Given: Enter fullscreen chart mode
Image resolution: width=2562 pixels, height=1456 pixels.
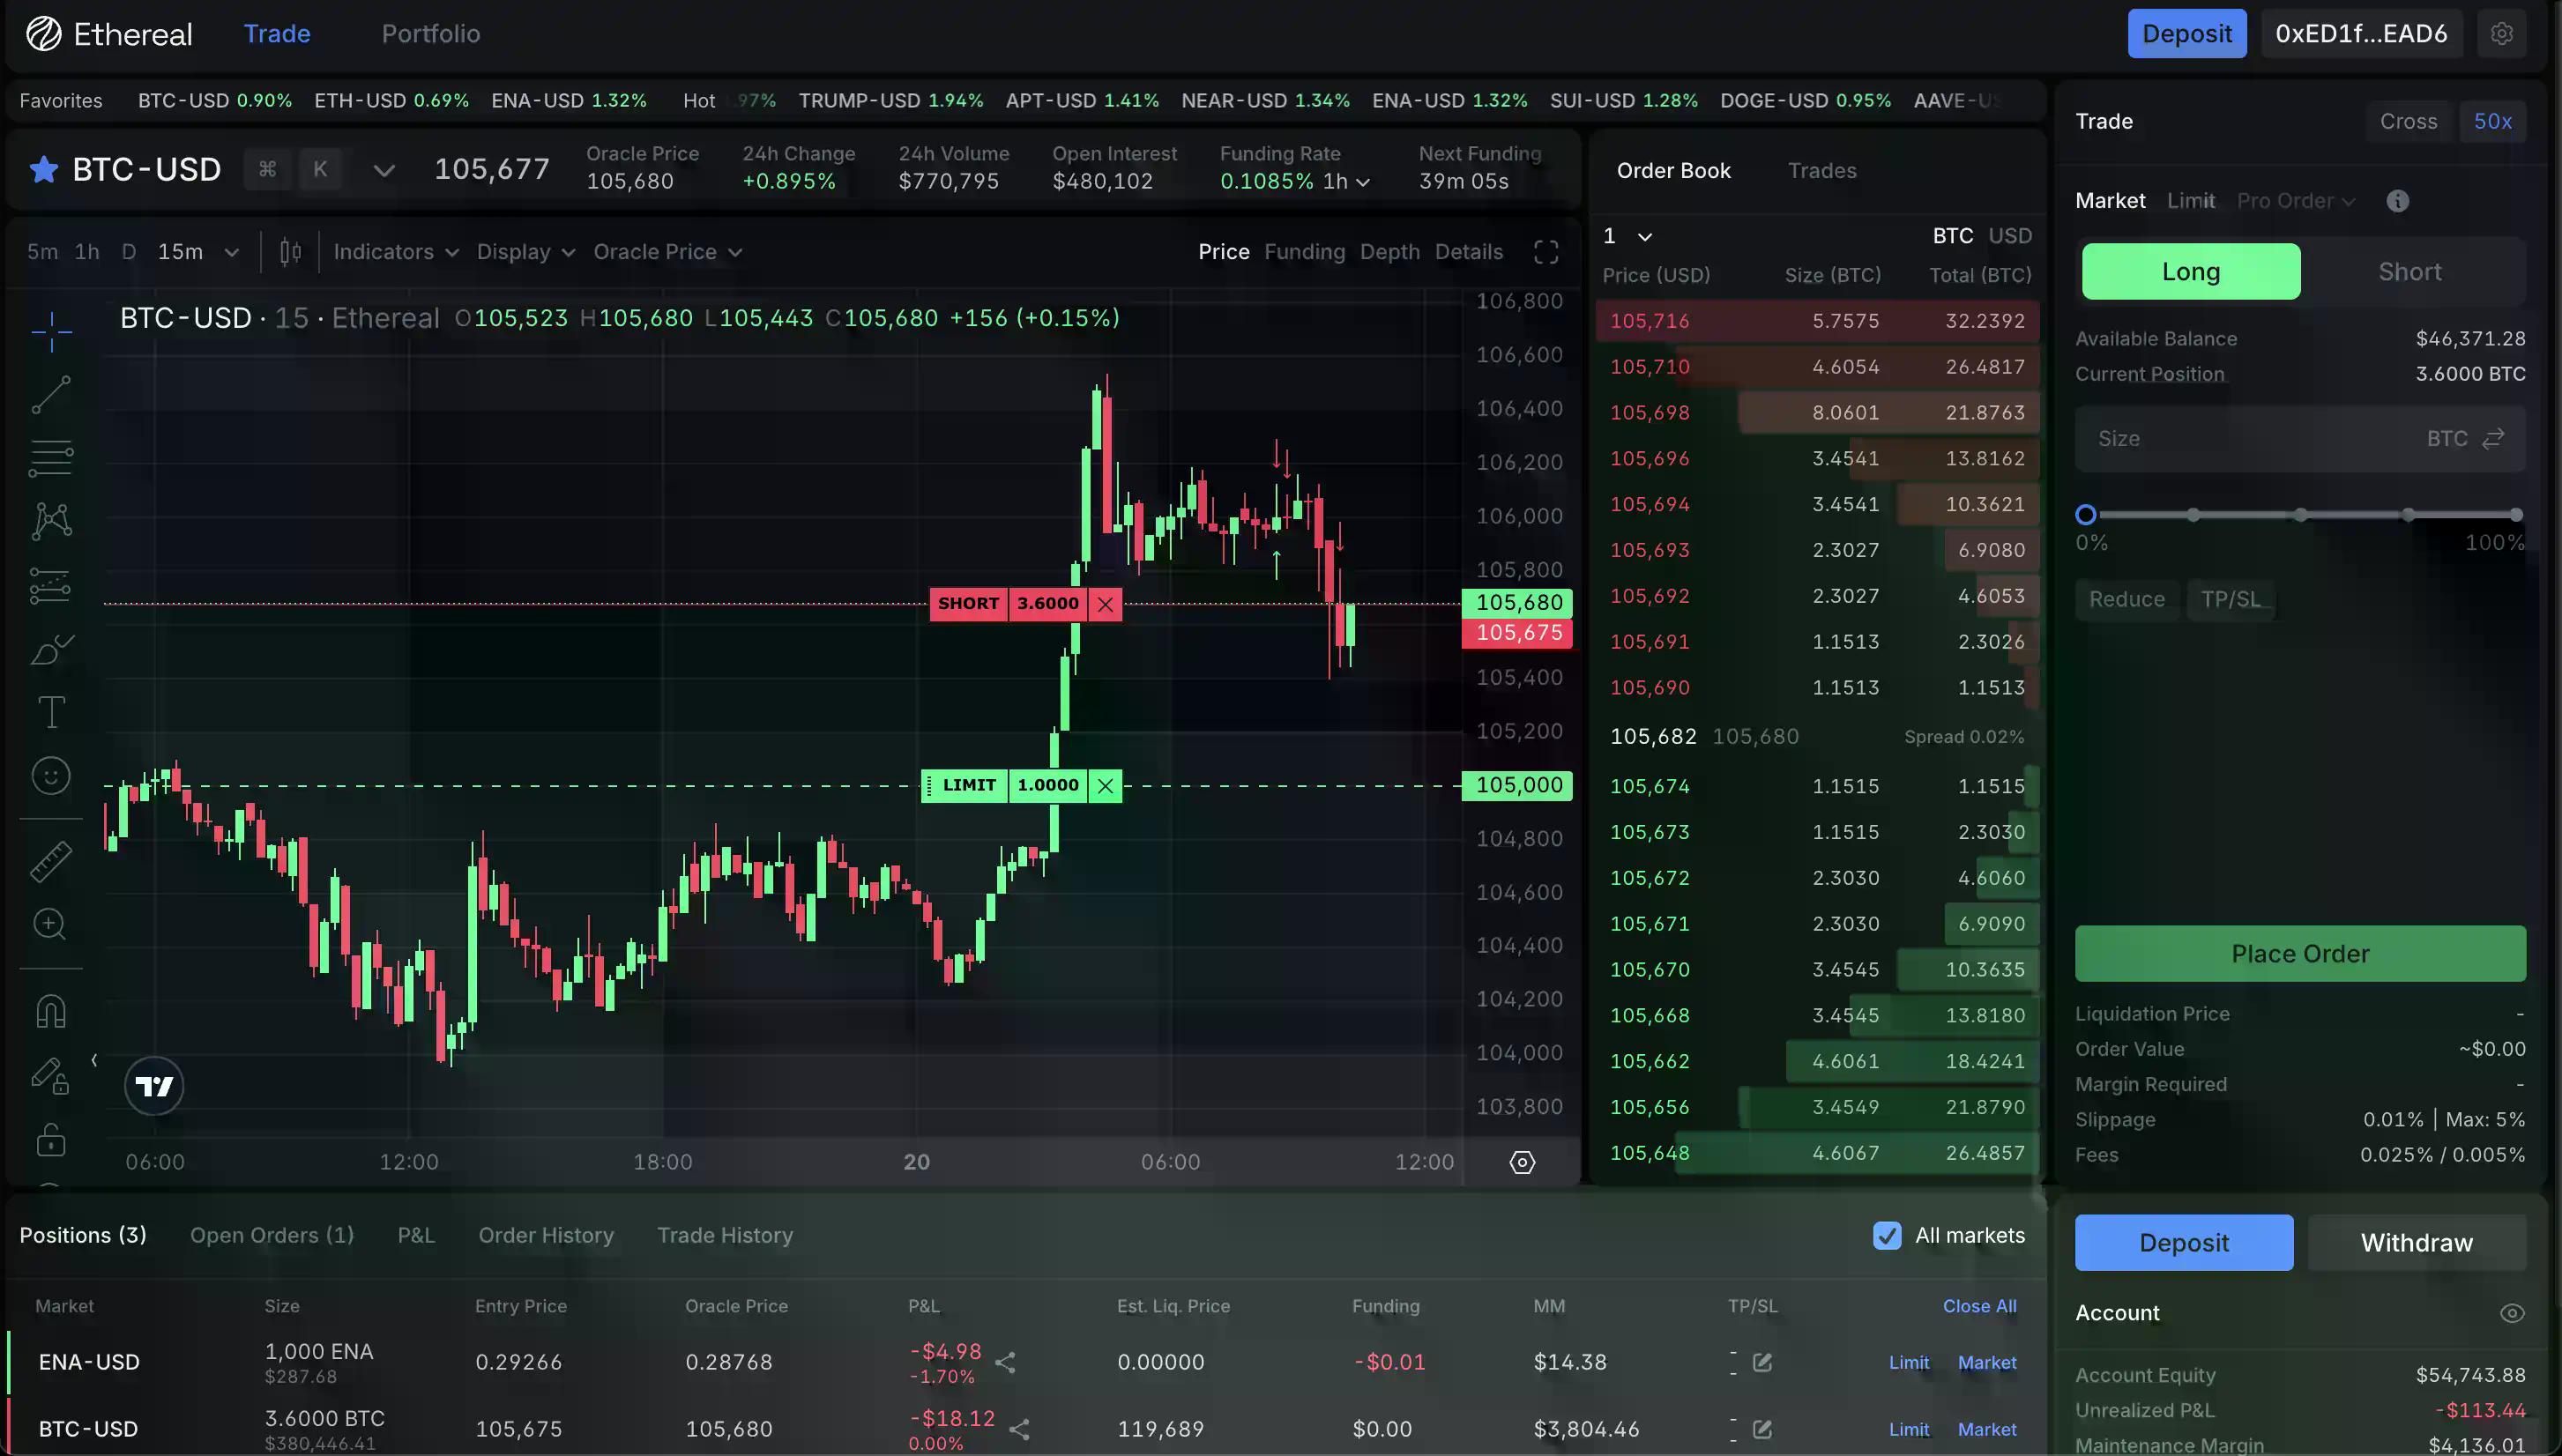Looking at the screenshot, I should (x=1545, y=252).
